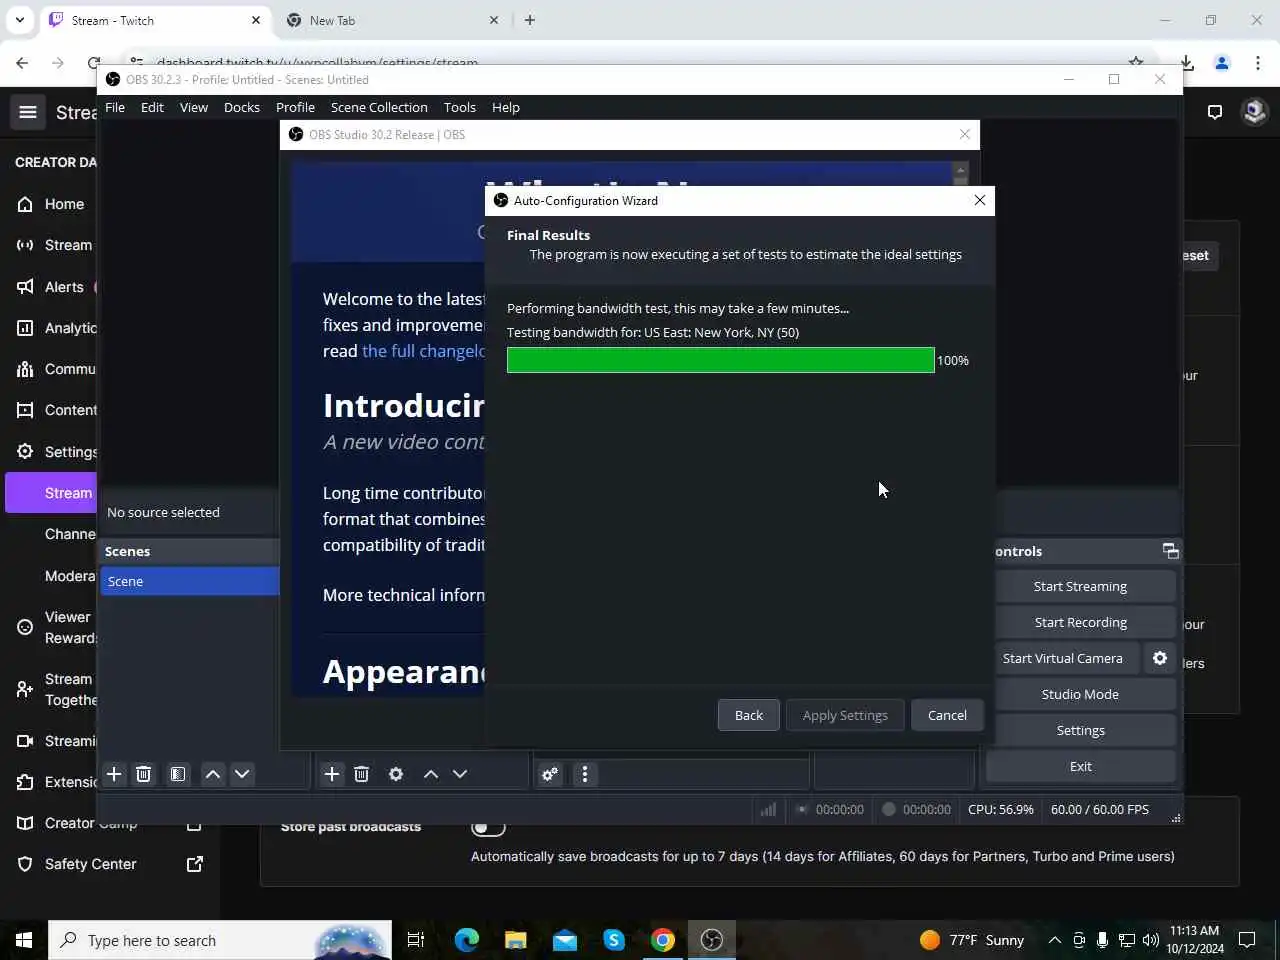Add a new source with plus icon
1280x960 pixels.
pos(332,774)
